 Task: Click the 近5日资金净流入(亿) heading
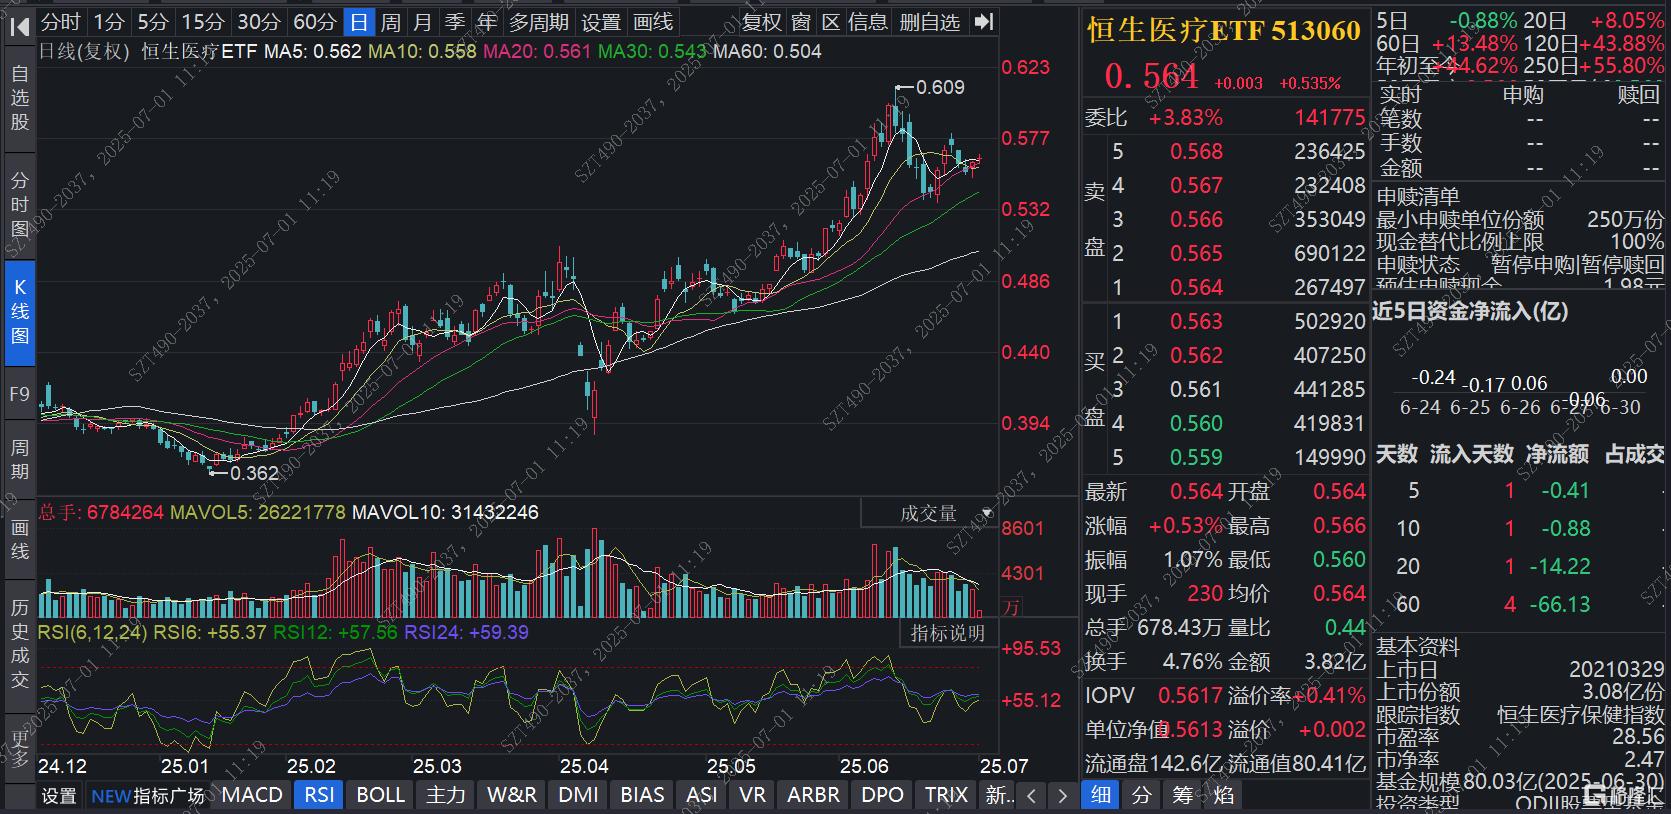(1470, 312)
